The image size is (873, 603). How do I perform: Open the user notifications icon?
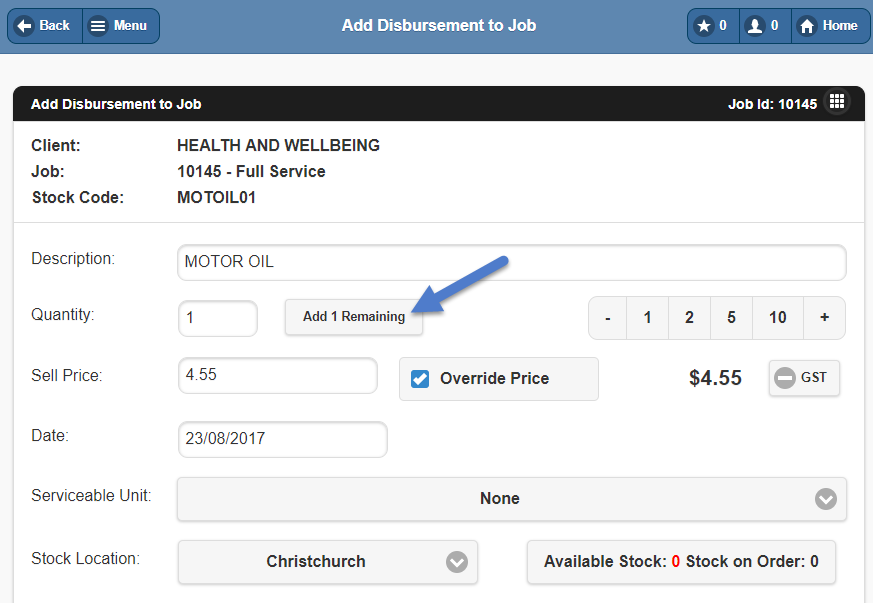(765, 26)
